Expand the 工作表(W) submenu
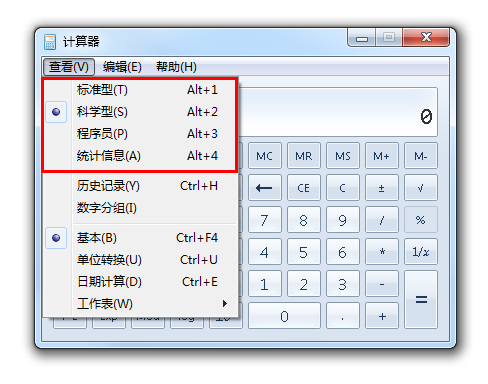This screenshot has height=384, width=488. [141, 304]
